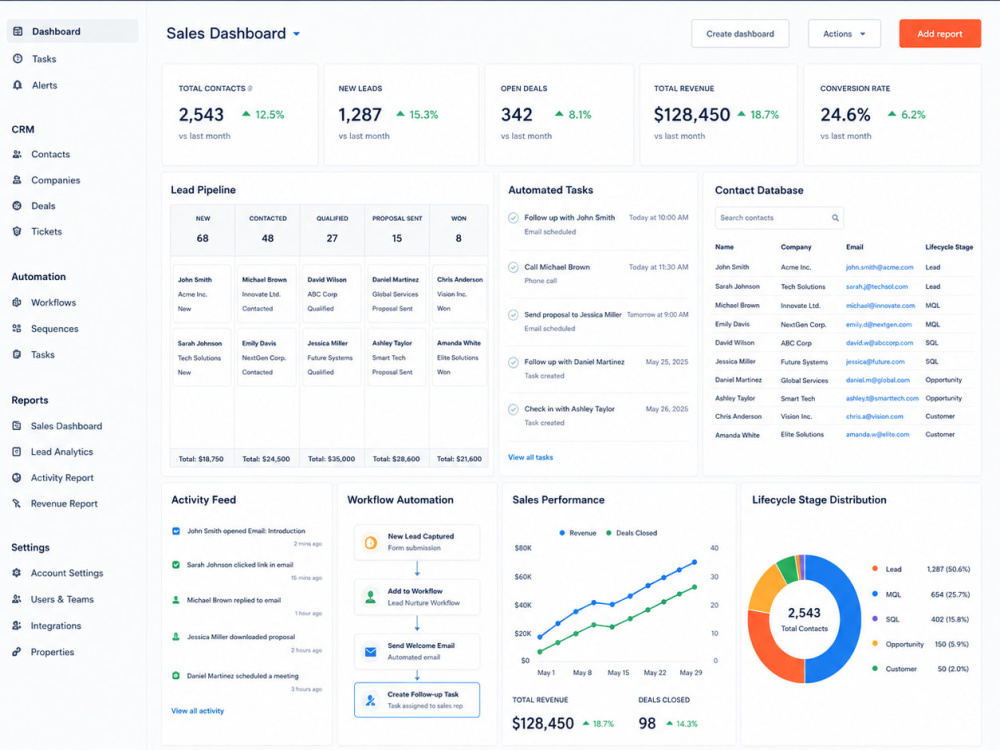Click the Alerts bell icon
This screenshot has height=750, width=1000.
(18, 85)
